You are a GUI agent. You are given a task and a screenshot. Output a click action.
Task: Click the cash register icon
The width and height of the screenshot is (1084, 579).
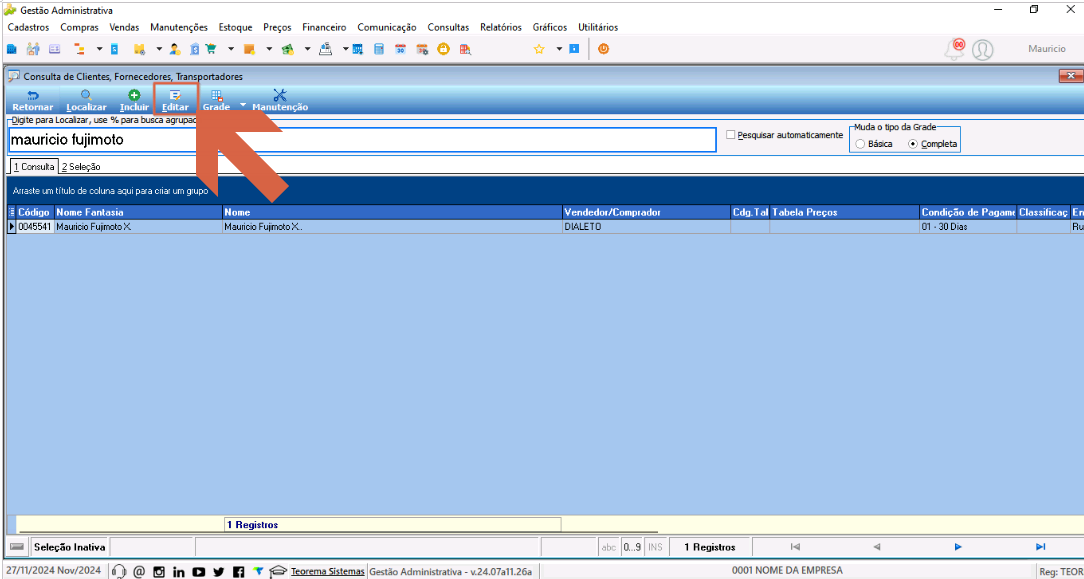click(326, 49)
